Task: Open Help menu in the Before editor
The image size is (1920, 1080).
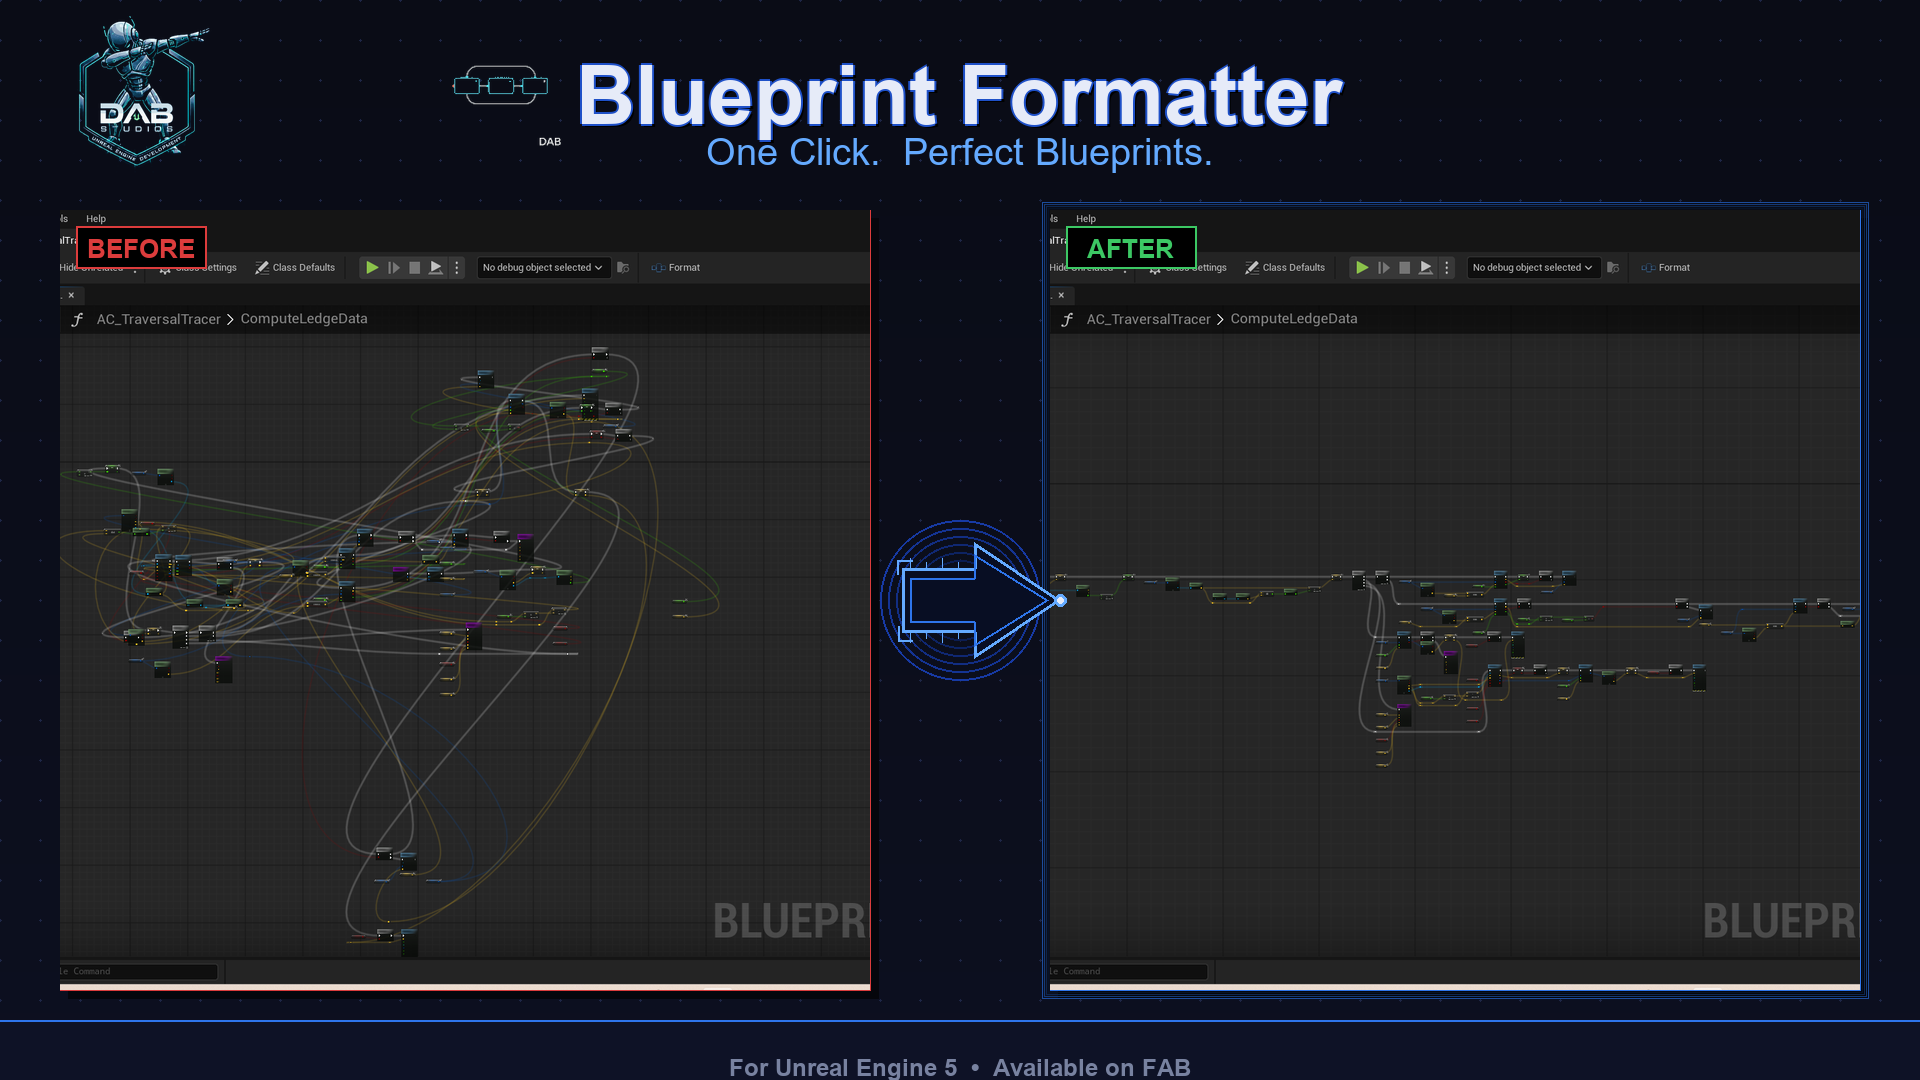Action: [x=96, y=219]
